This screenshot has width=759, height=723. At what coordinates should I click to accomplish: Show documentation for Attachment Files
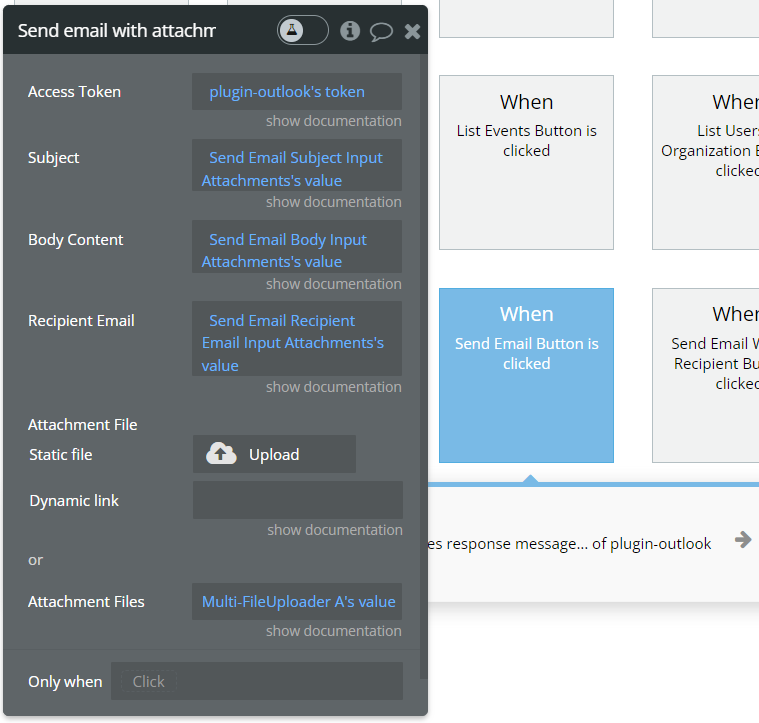[x=333, y=631]
